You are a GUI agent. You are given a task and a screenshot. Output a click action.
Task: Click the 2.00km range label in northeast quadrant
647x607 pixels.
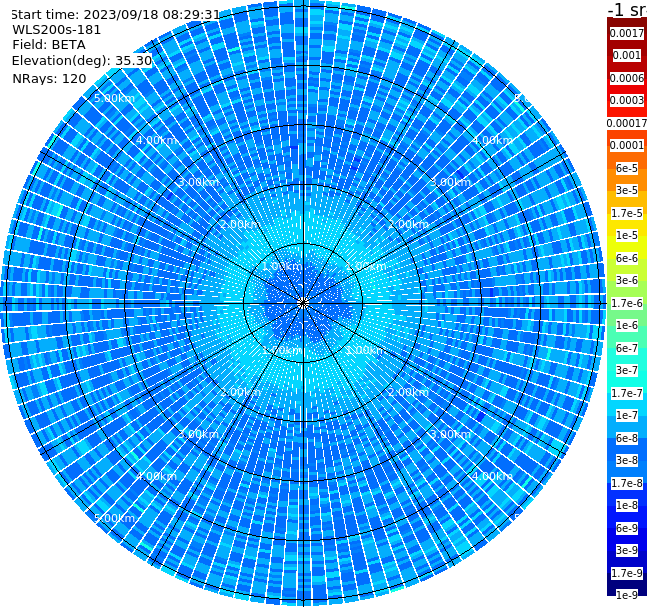[x=408, y=224]
